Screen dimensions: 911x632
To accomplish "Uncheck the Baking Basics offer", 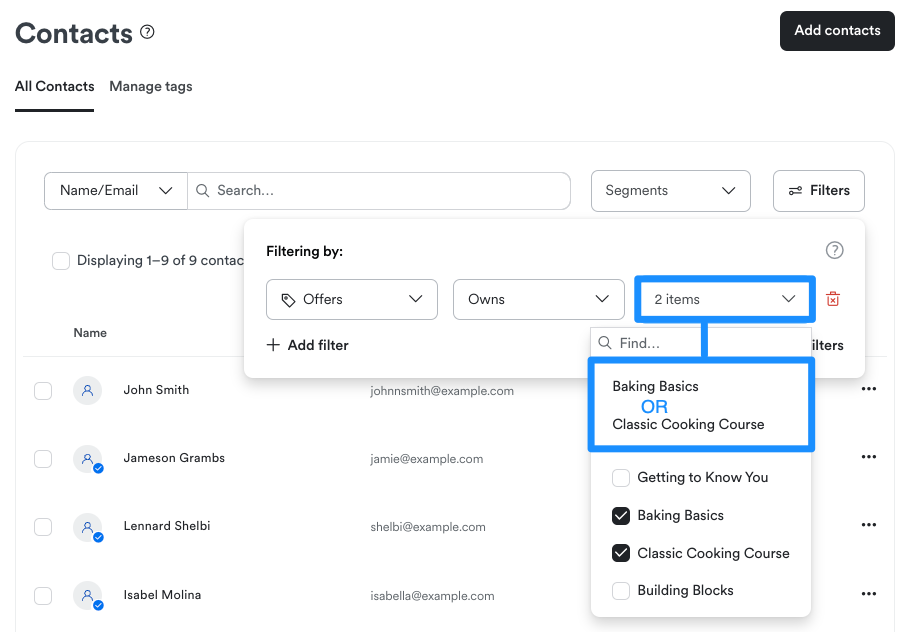I will coord(621,516).
